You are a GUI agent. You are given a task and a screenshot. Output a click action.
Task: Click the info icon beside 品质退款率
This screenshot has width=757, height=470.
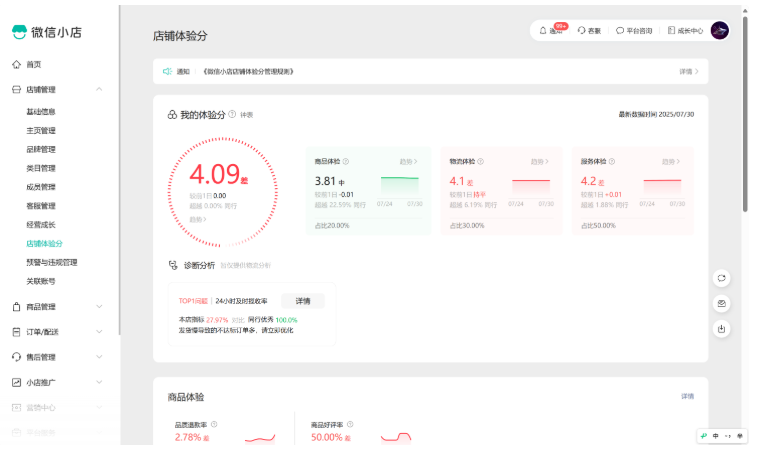[214, 424]
